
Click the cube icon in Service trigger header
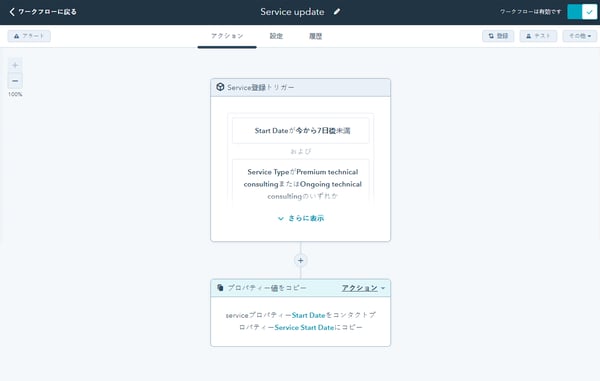(220, 87)
